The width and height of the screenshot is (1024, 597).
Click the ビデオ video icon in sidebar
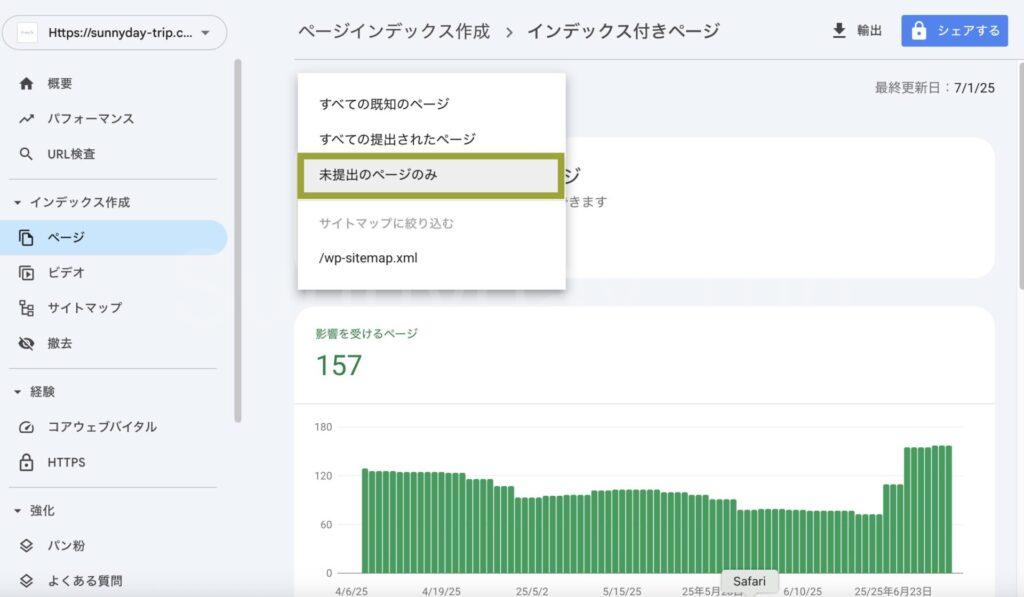(27, 273)
